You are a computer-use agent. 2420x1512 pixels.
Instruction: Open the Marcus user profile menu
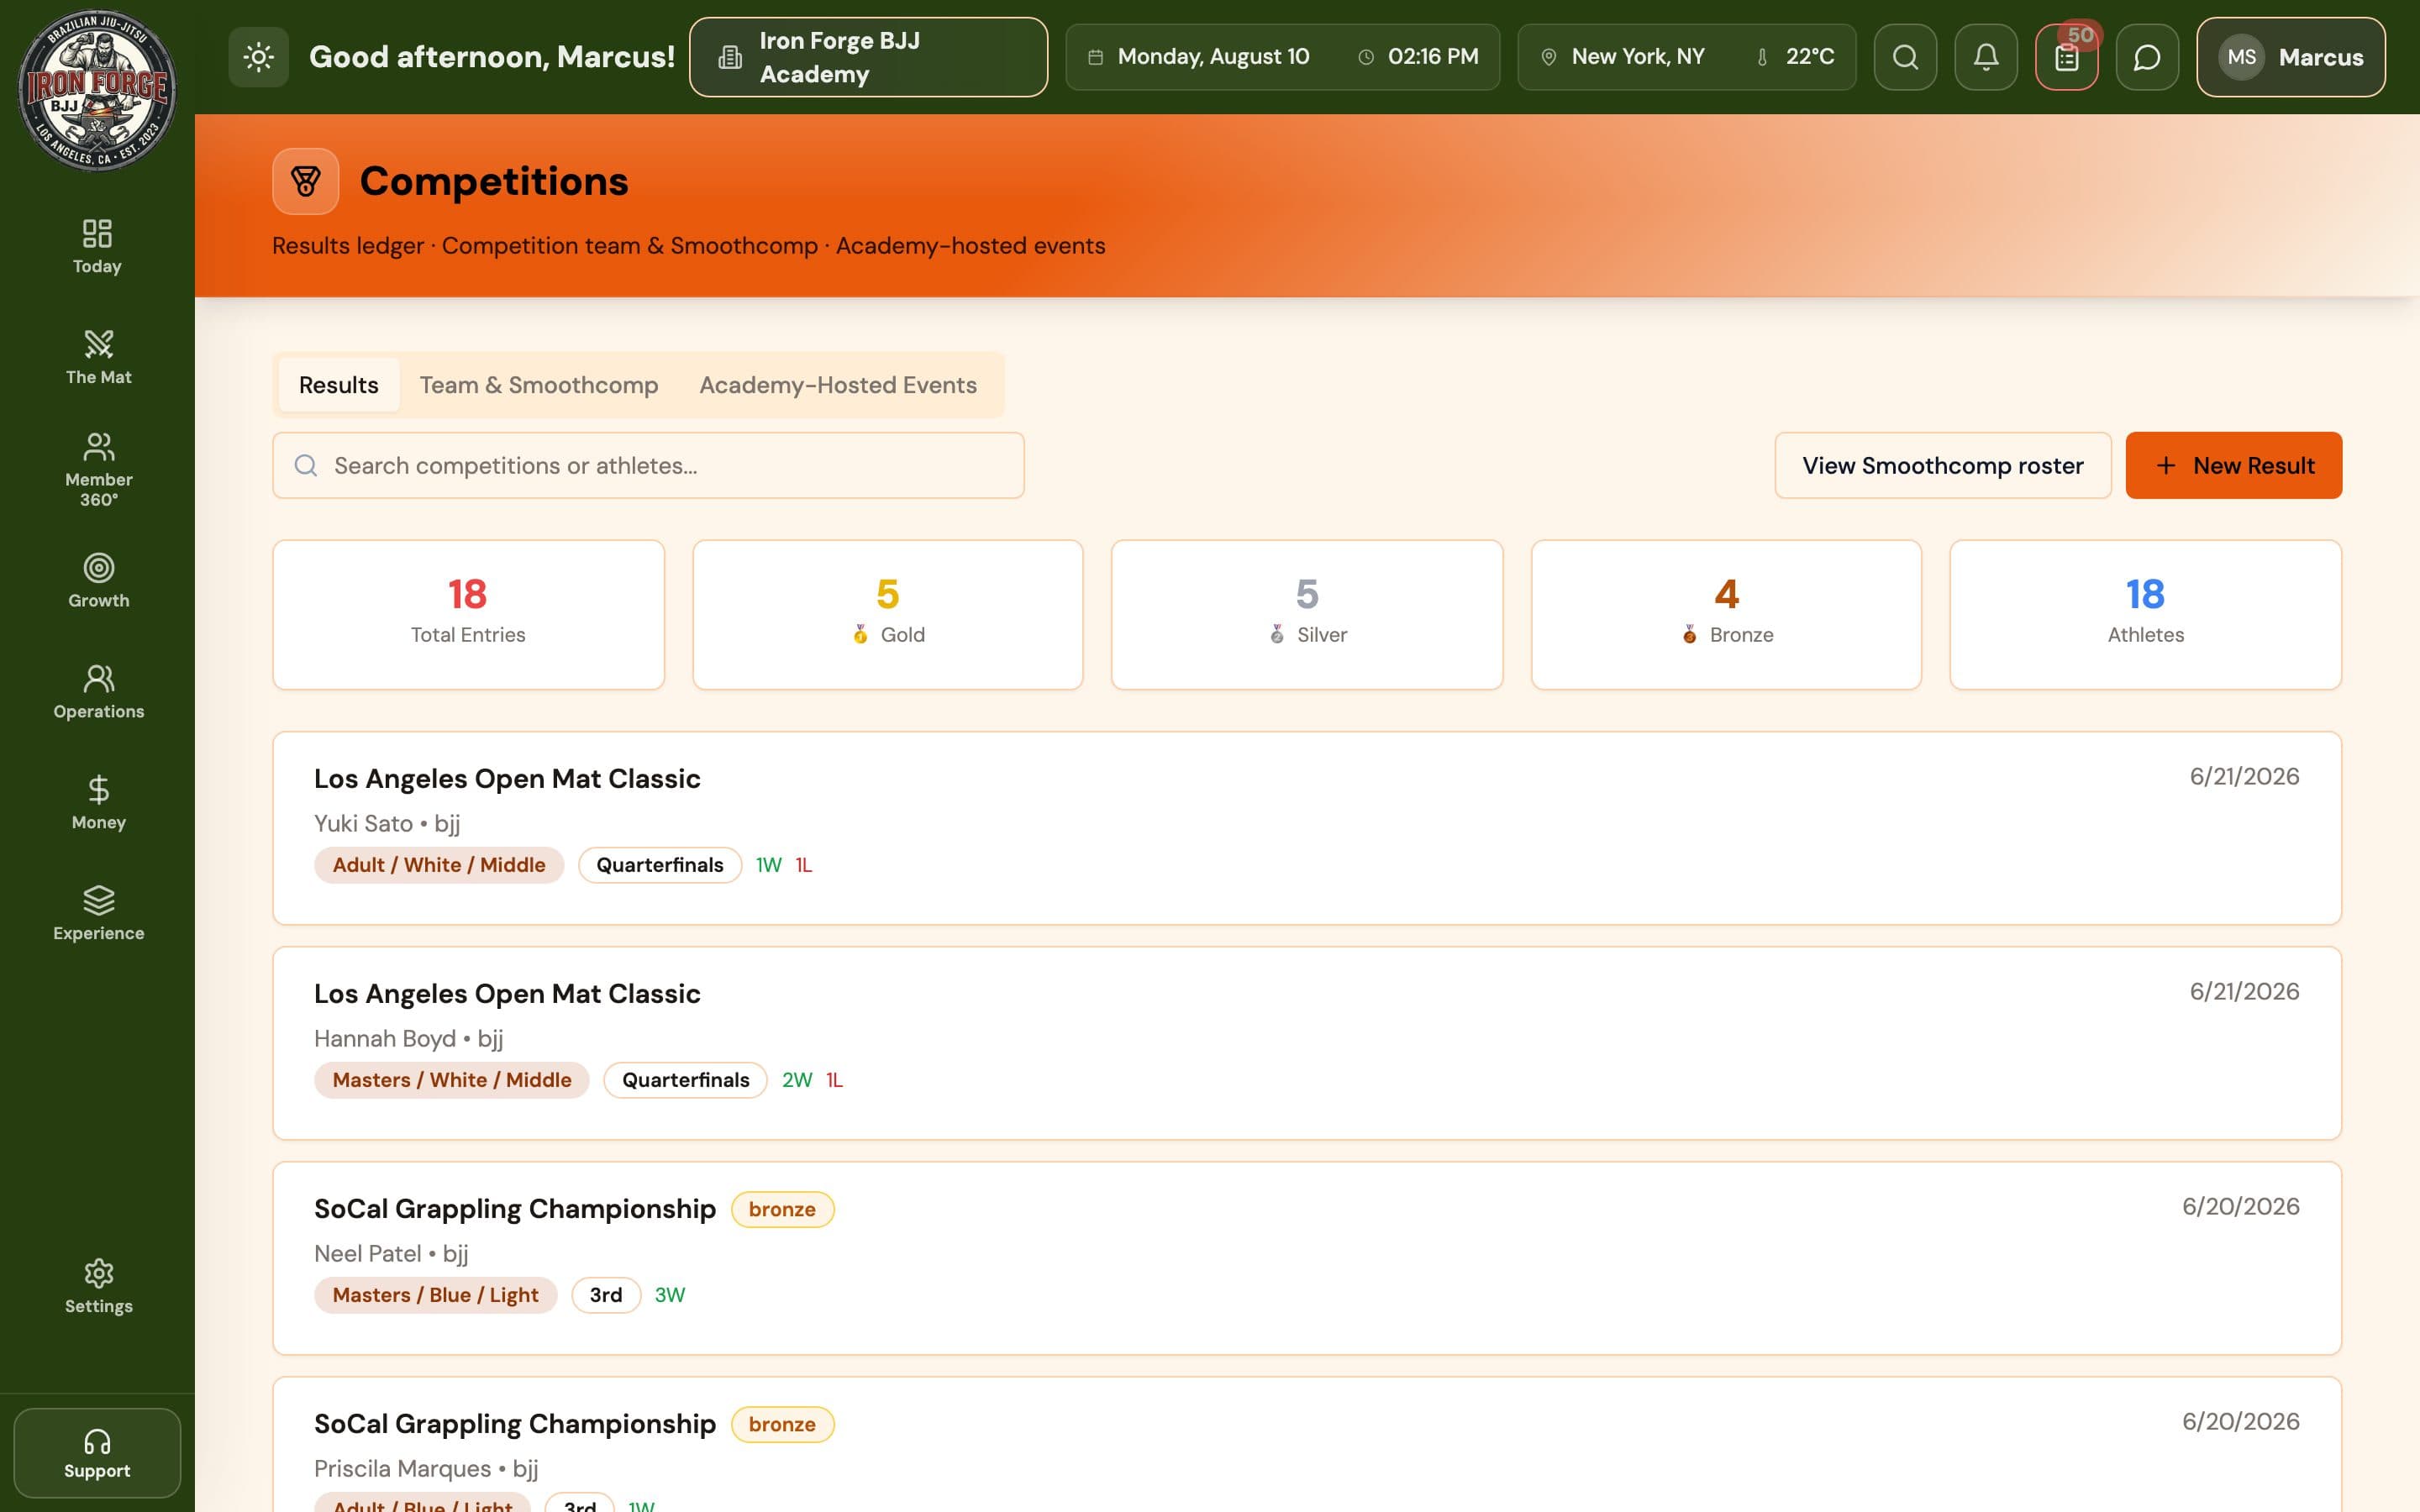click(x=2290, y=57)
